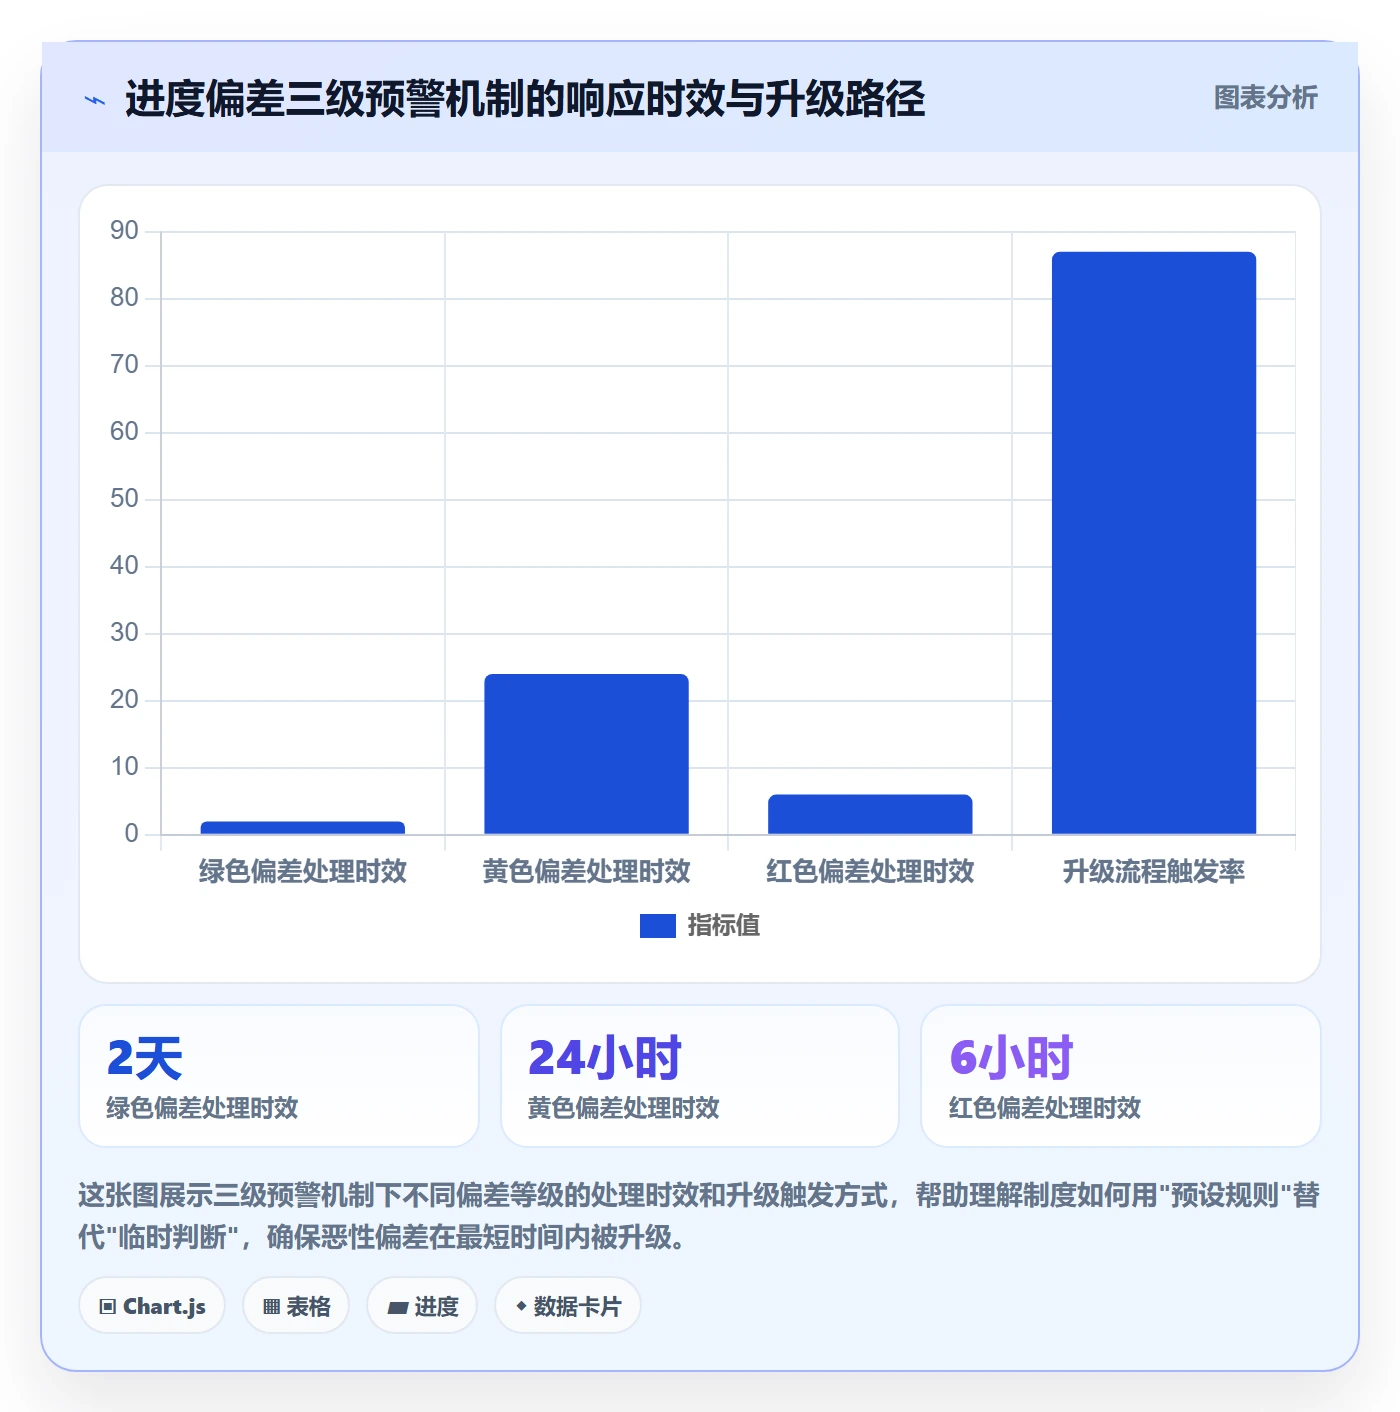Click the 数据卡片 tag chip
Viewport: 1400px width, 1412px height.
point(568,1306)
